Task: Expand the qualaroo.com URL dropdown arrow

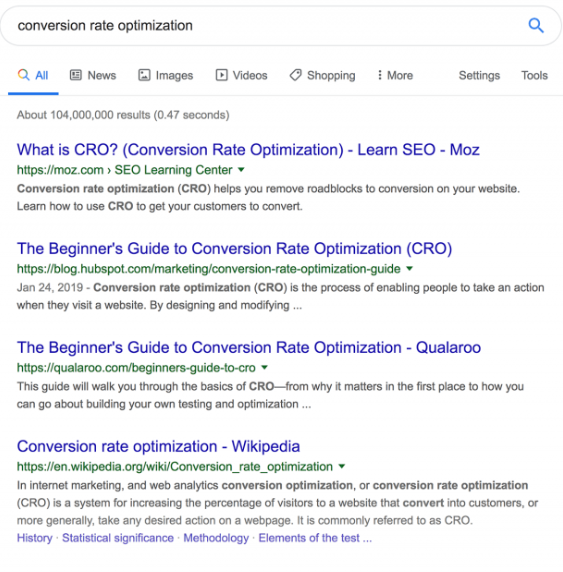Action: click(x=265, y=367)
